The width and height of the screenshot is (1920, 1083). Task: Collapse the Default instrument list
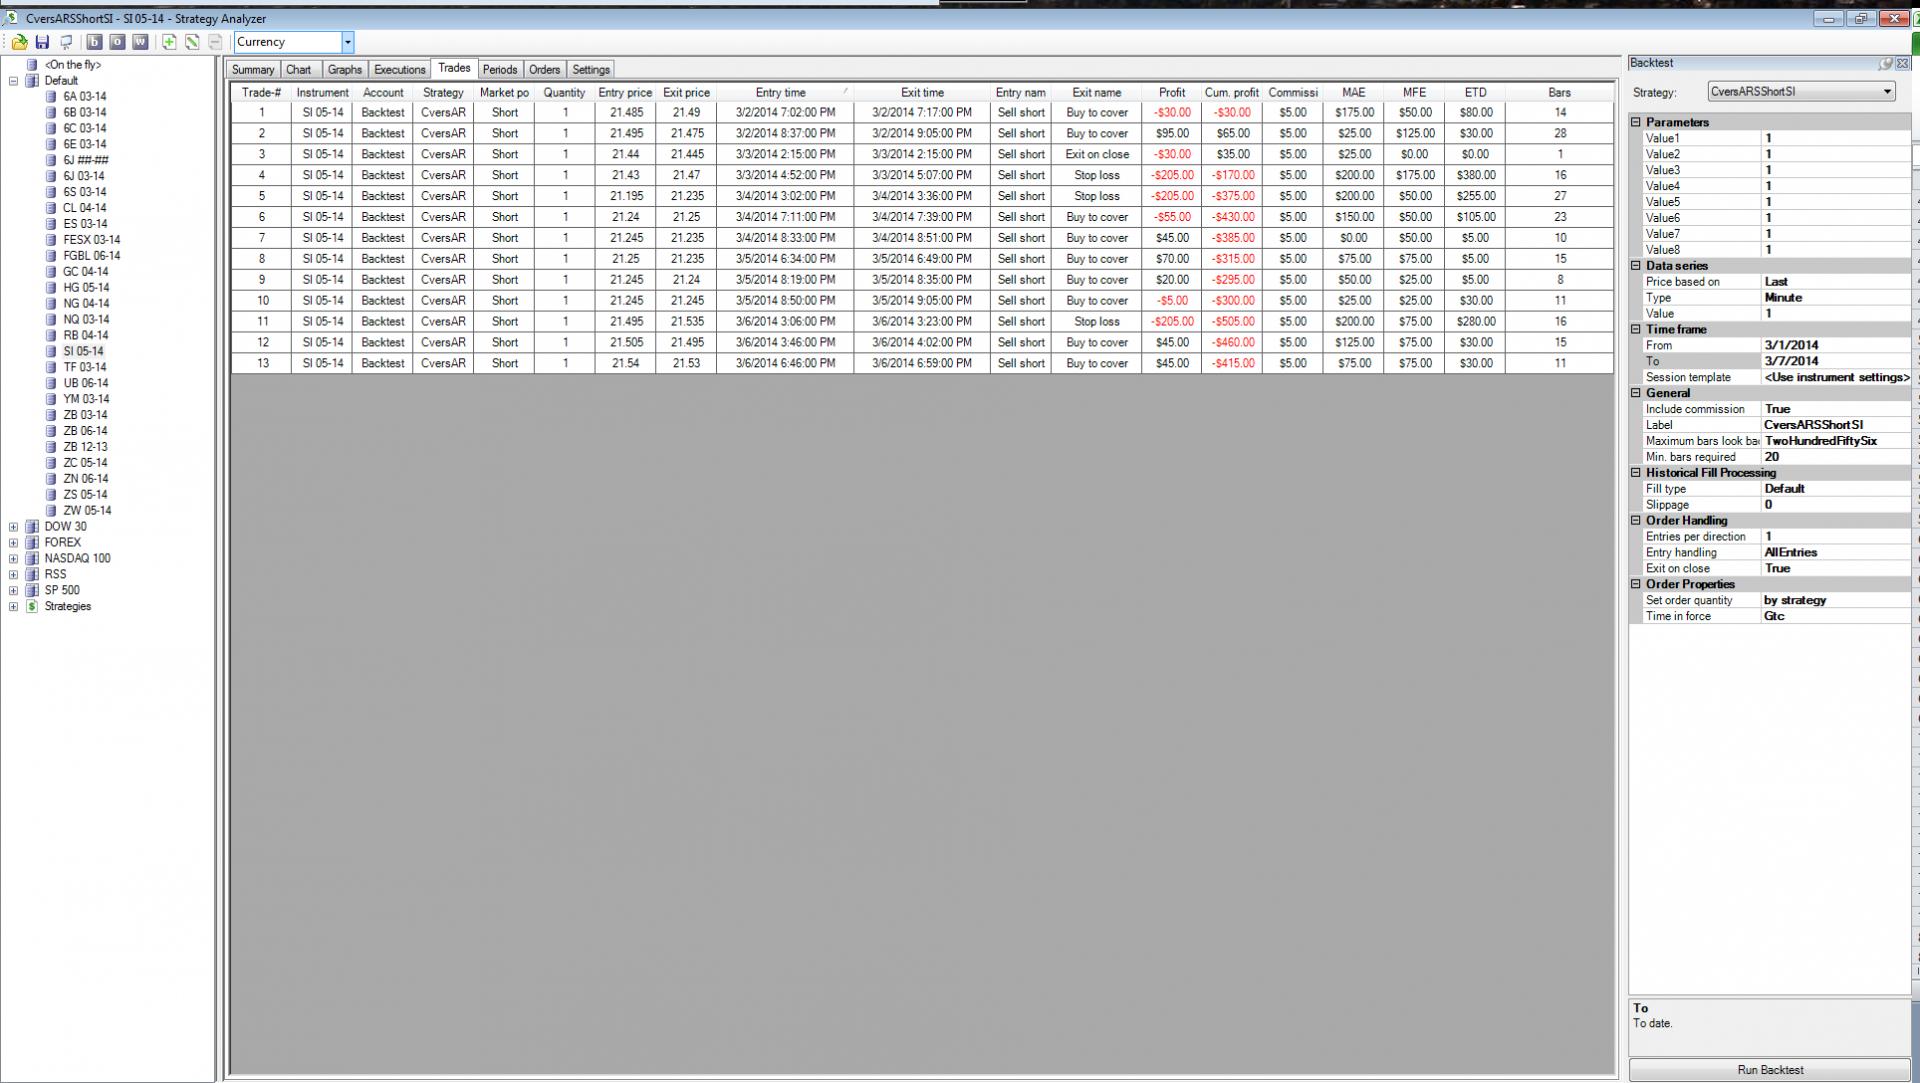click(13, 81)
